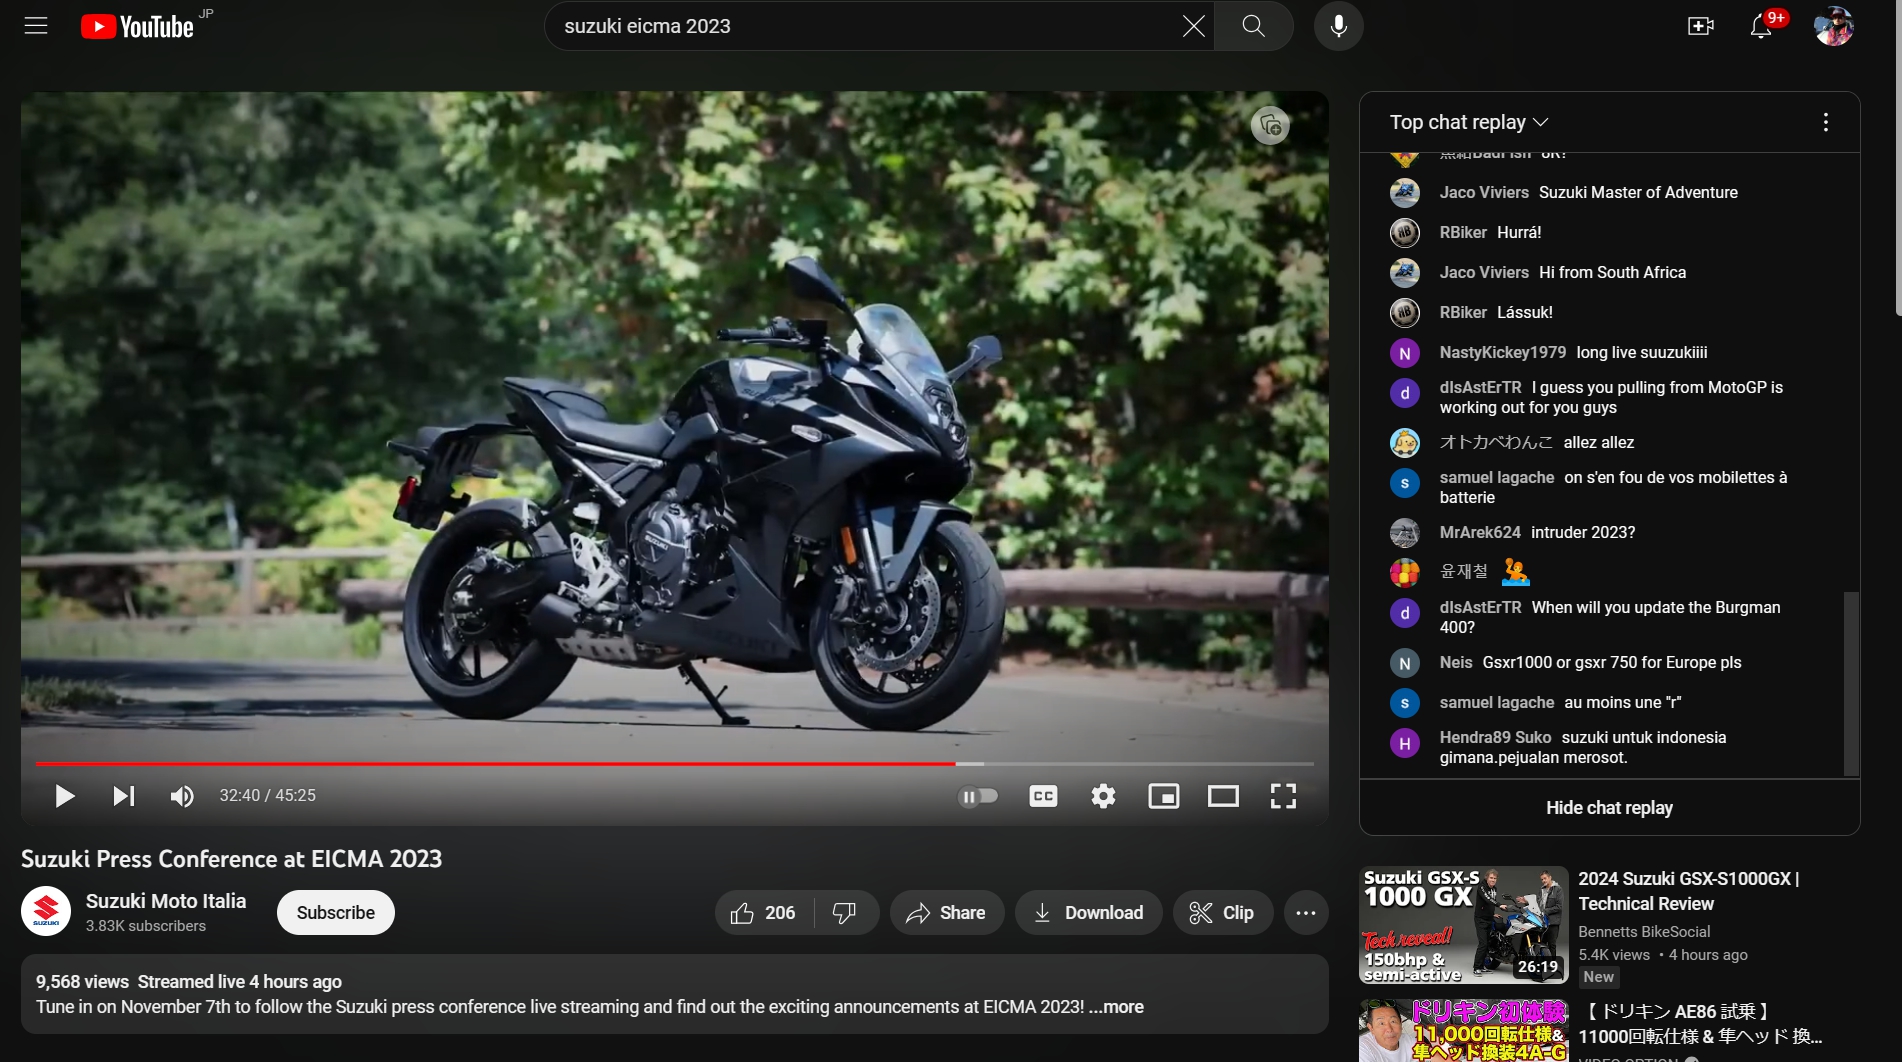Click Hide chat replay

1609,808
